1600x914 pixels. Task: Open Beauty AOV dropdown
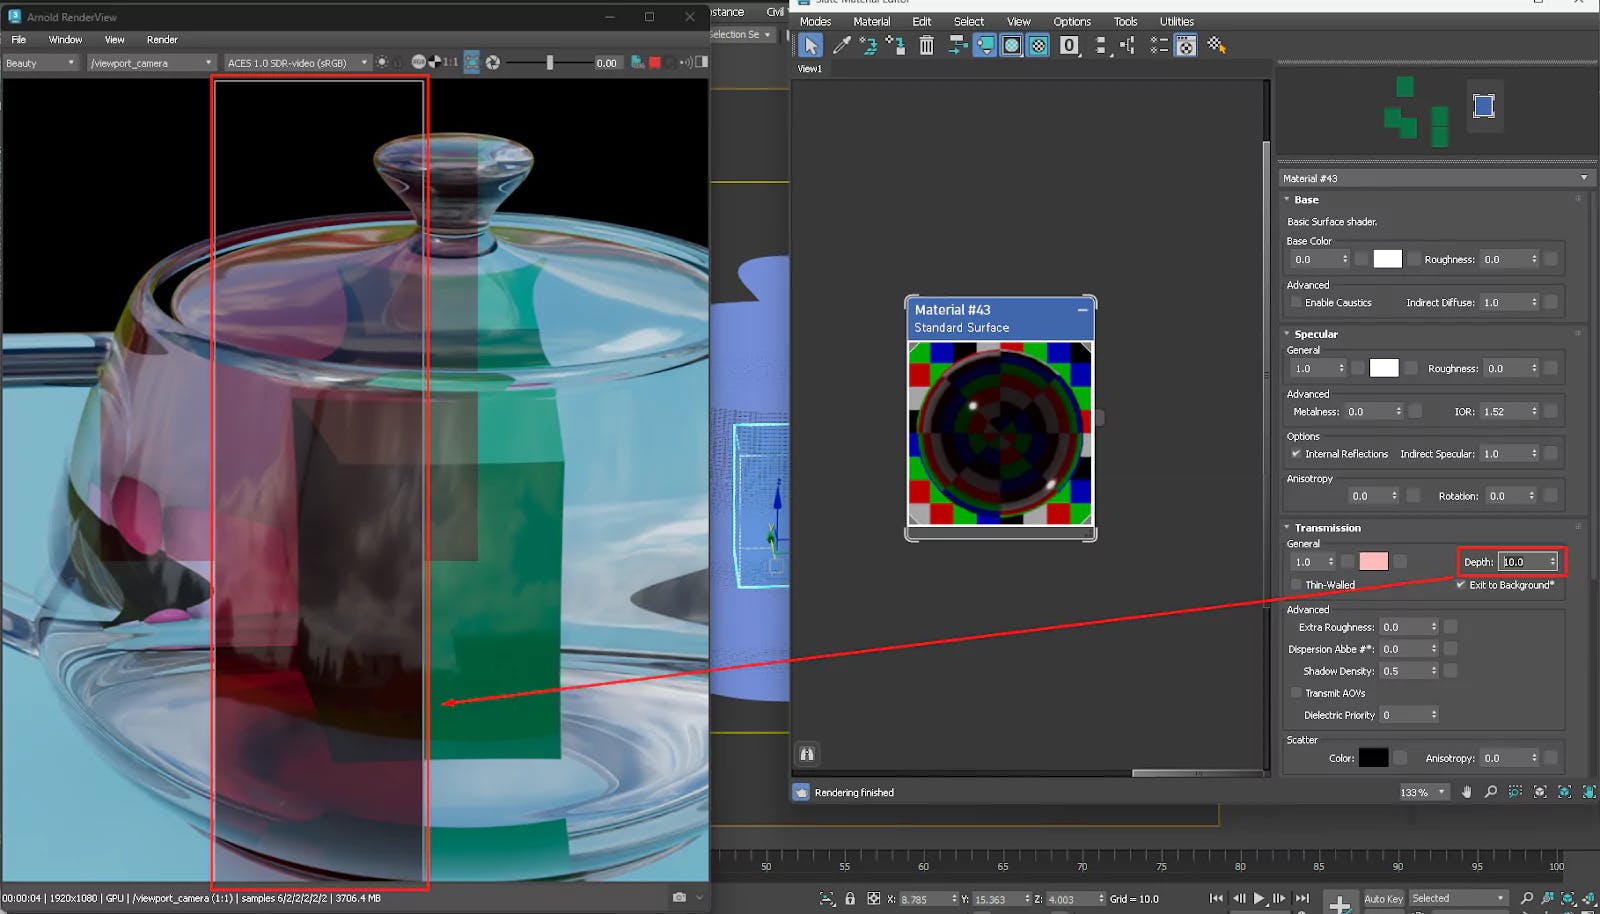pyautogui.click(x=40, y=62)
